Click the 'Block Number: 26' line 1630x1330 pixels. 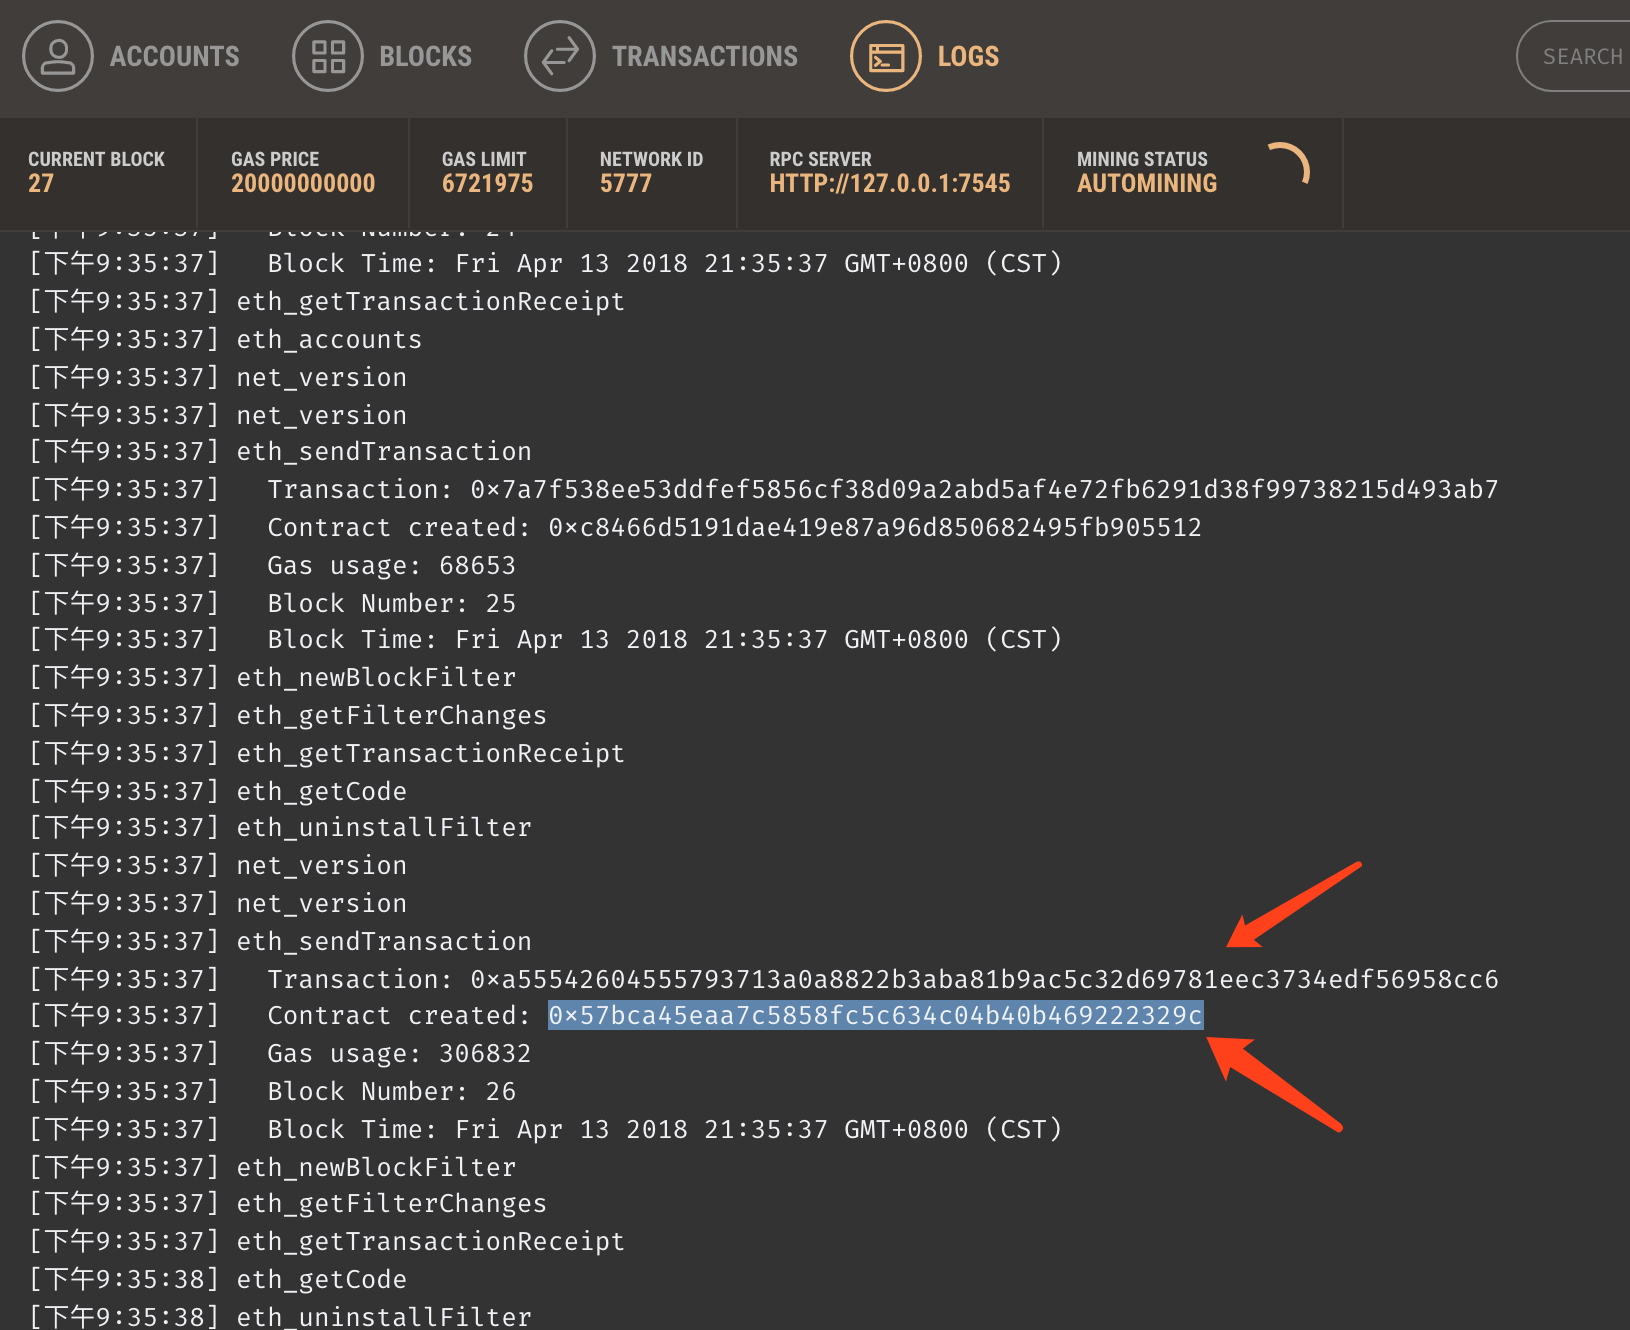(x=392, y=1092)
